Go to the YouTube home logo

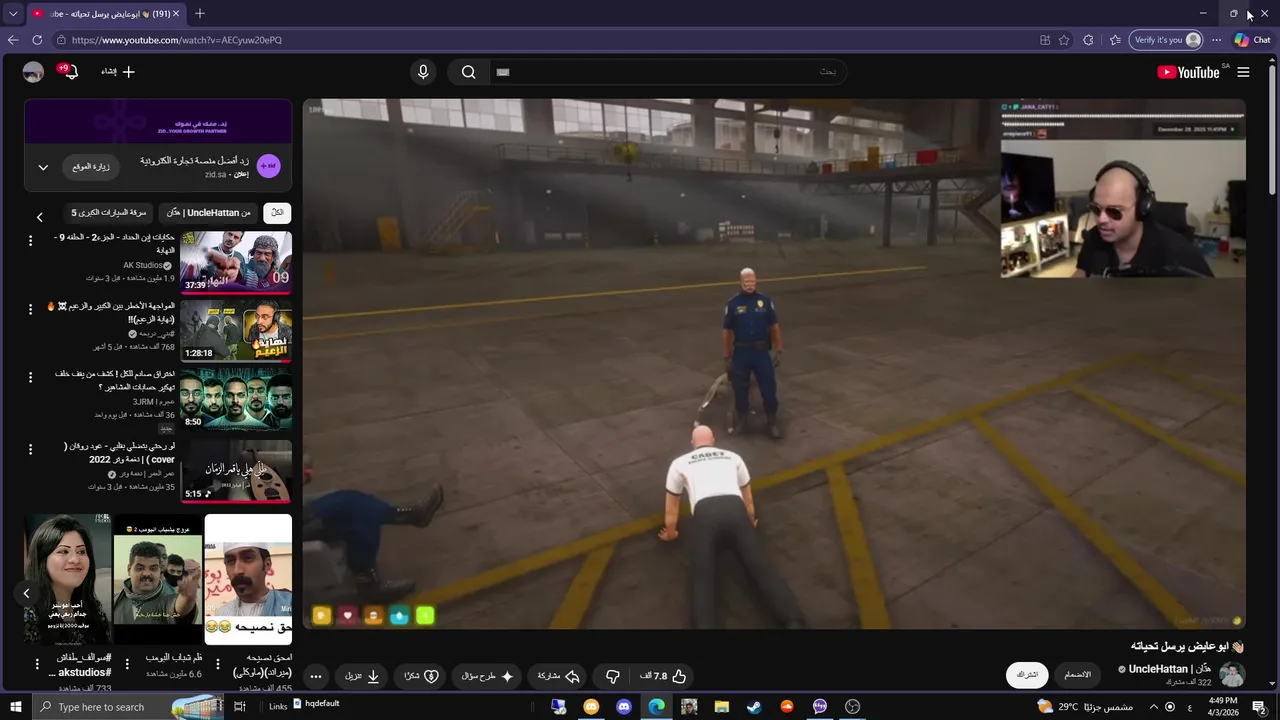(x=1189, y=72)
